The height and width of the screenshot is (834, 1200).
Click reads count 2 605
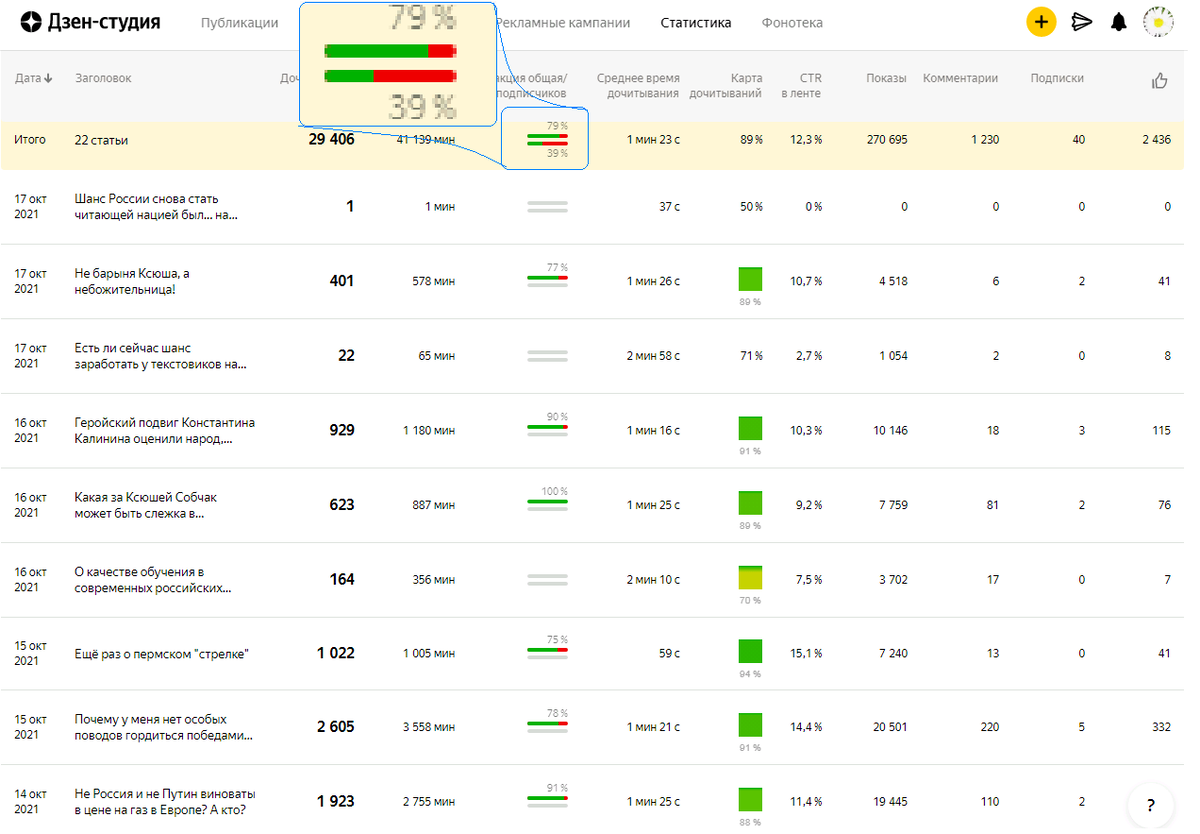click(x=336, y=727)
